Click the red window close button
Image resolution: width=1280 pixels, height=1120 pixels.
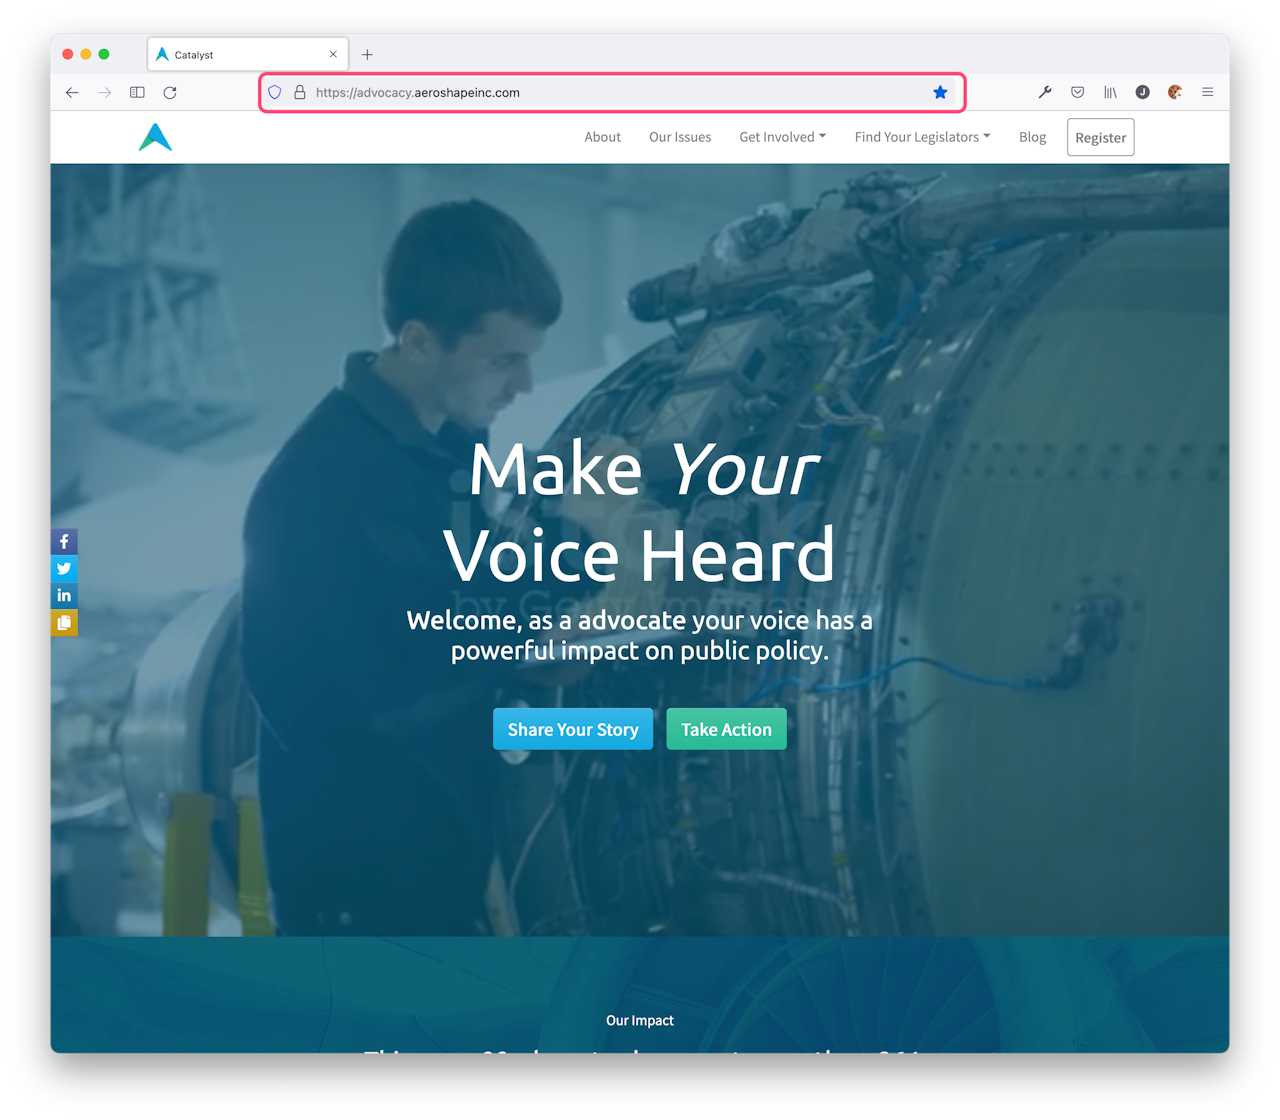(x=68, y=54)
